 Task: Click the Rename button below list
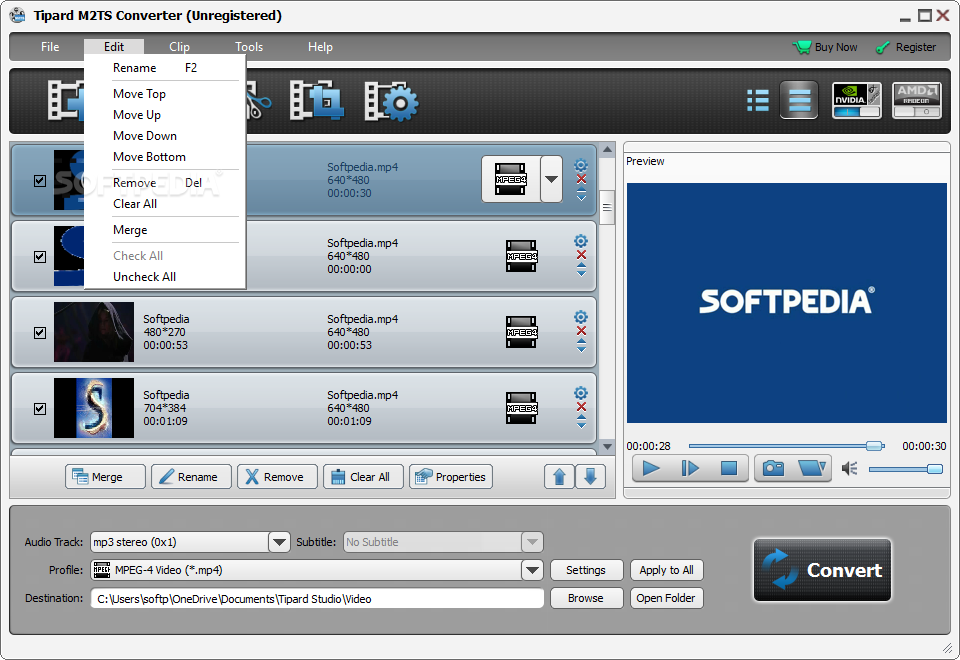coord(191,476)
